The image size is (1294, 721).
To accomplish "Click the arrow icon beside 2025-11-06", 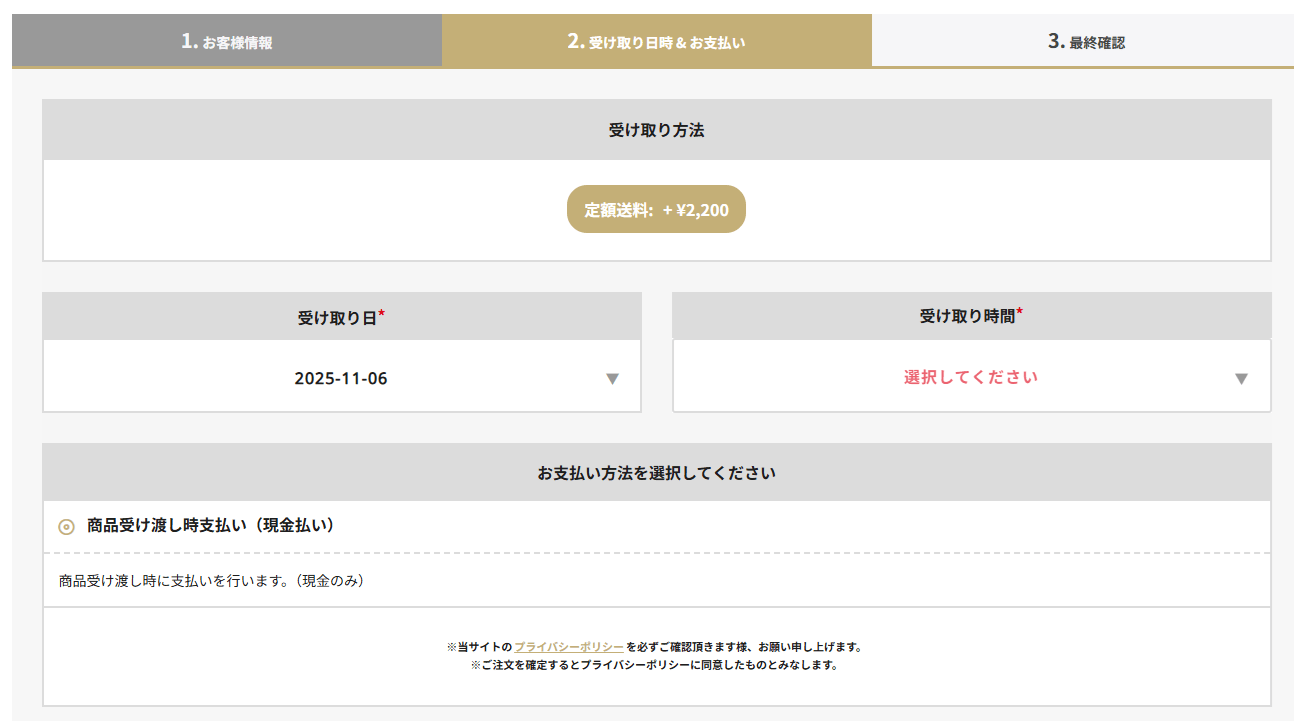I will coord(613,379).
